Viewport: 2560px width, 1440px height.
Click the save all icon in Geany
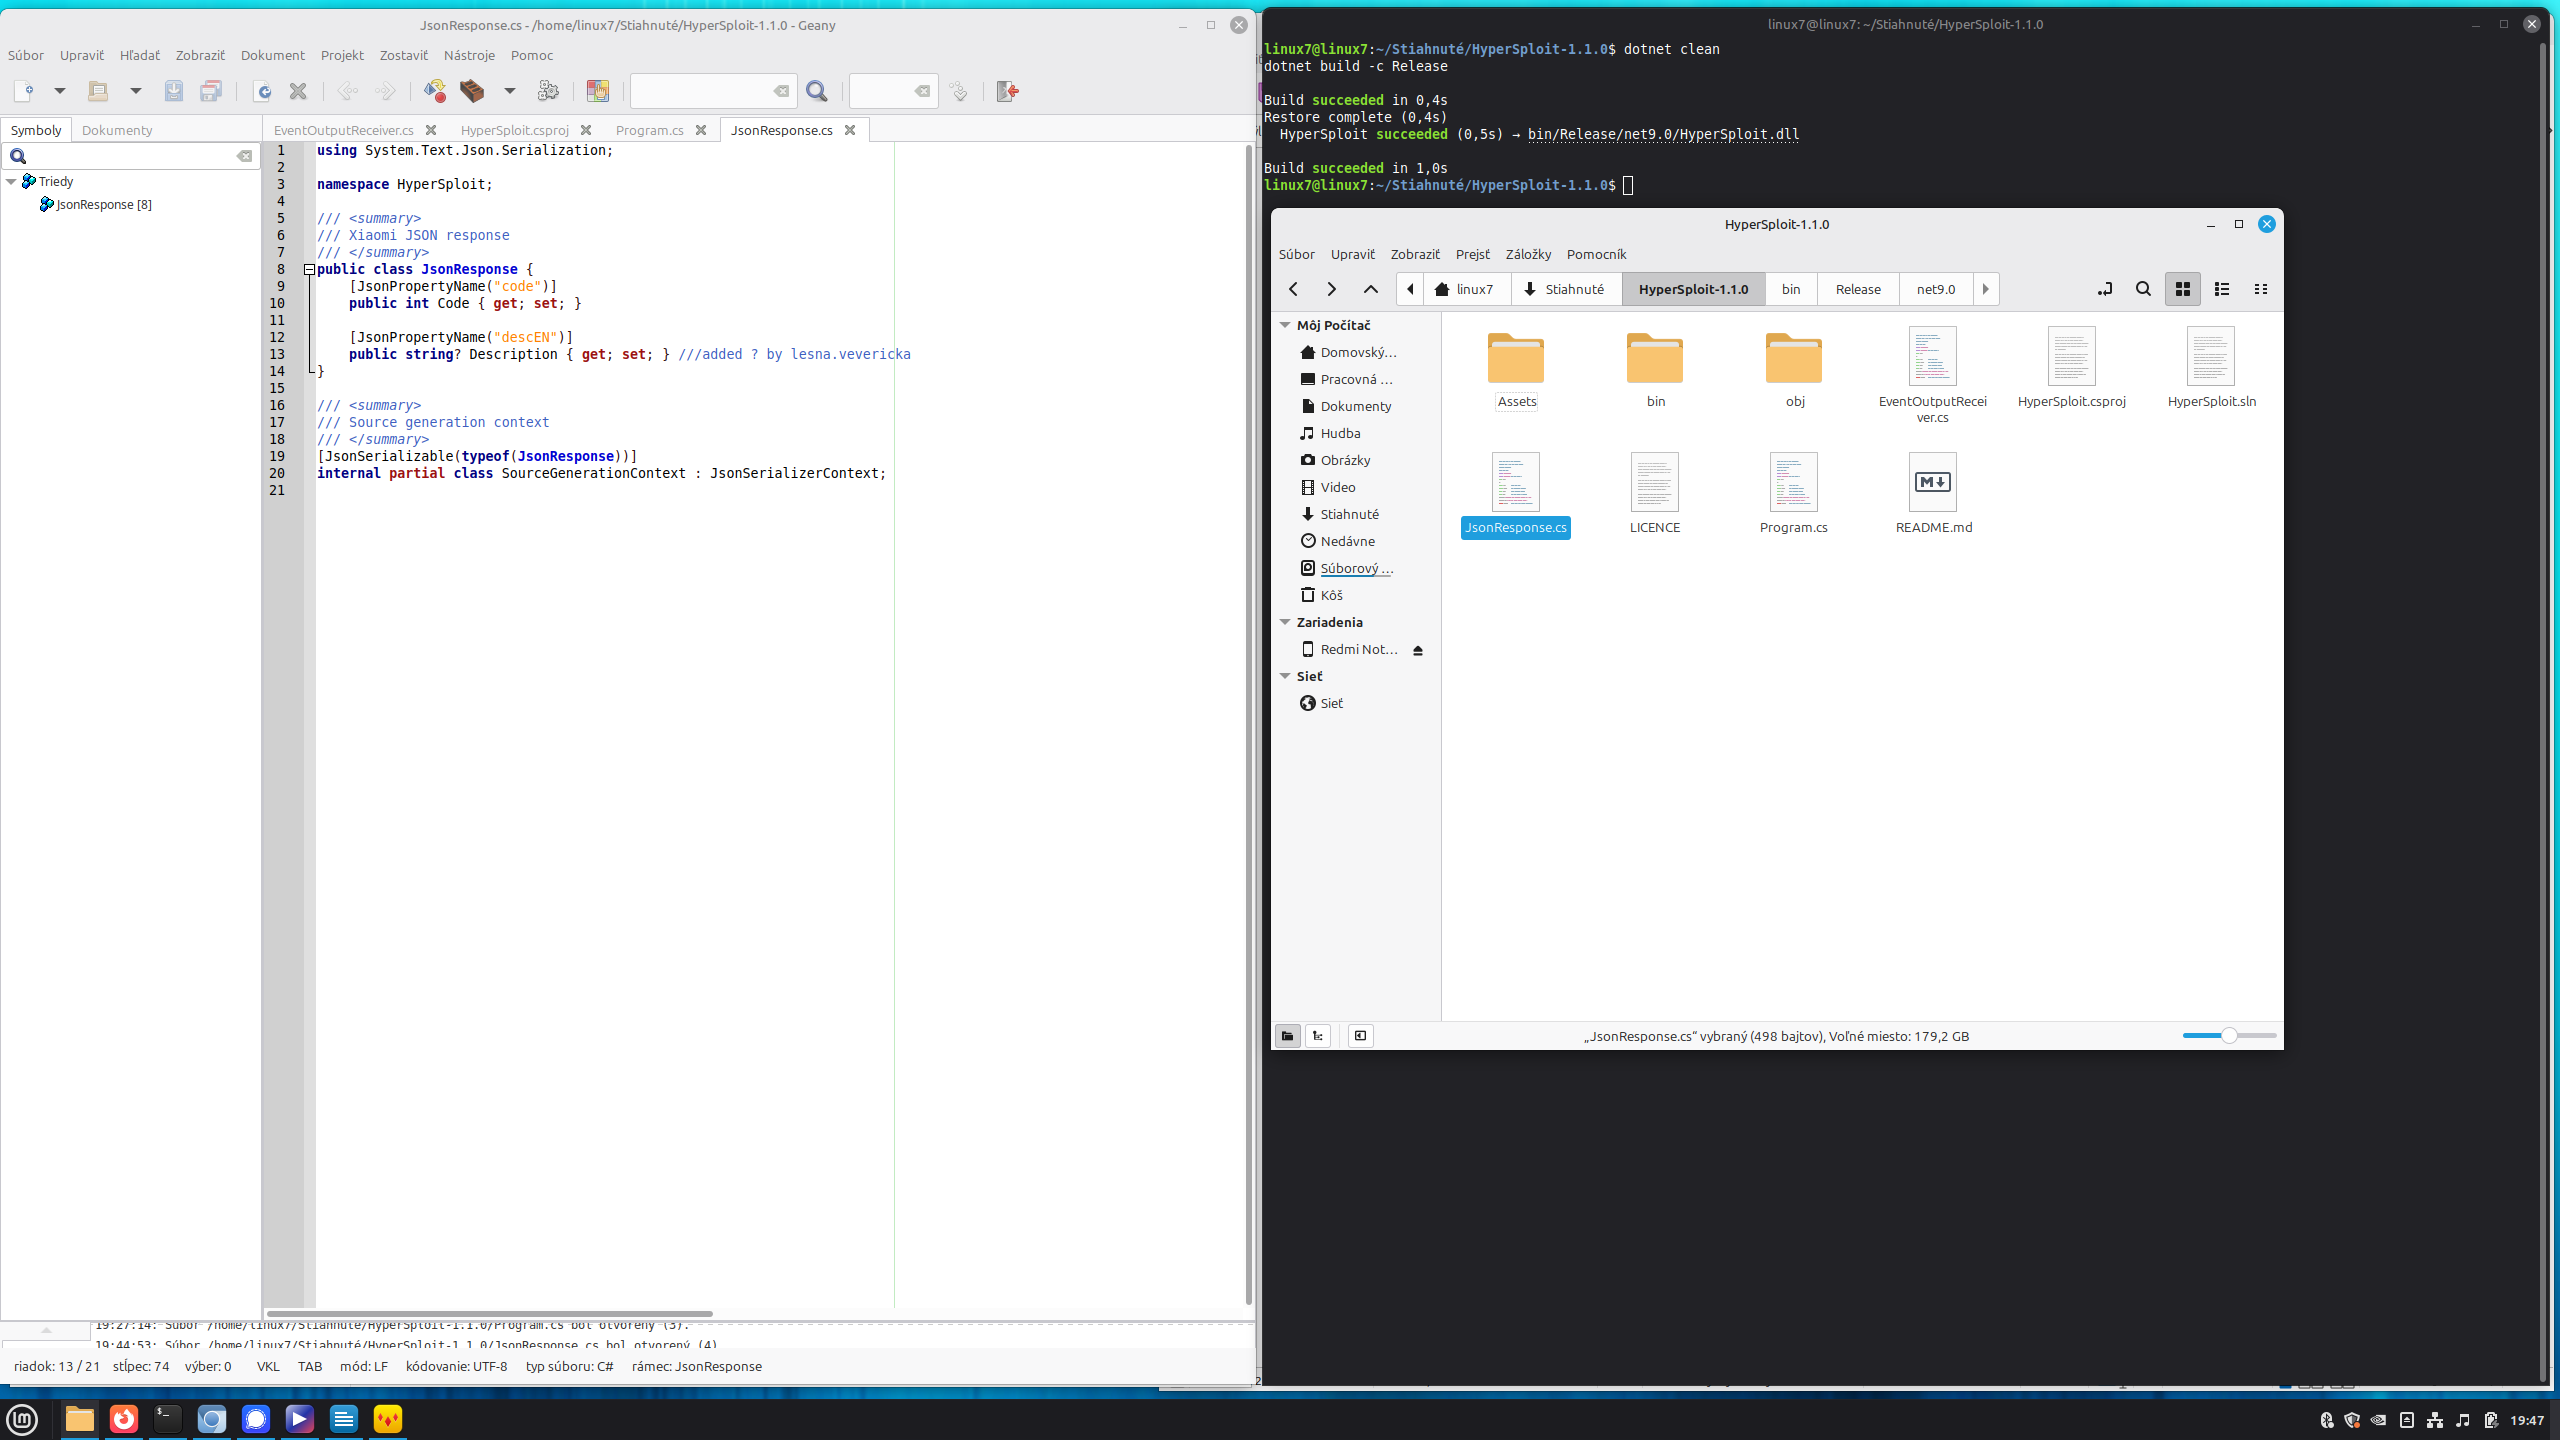point(211,91)
